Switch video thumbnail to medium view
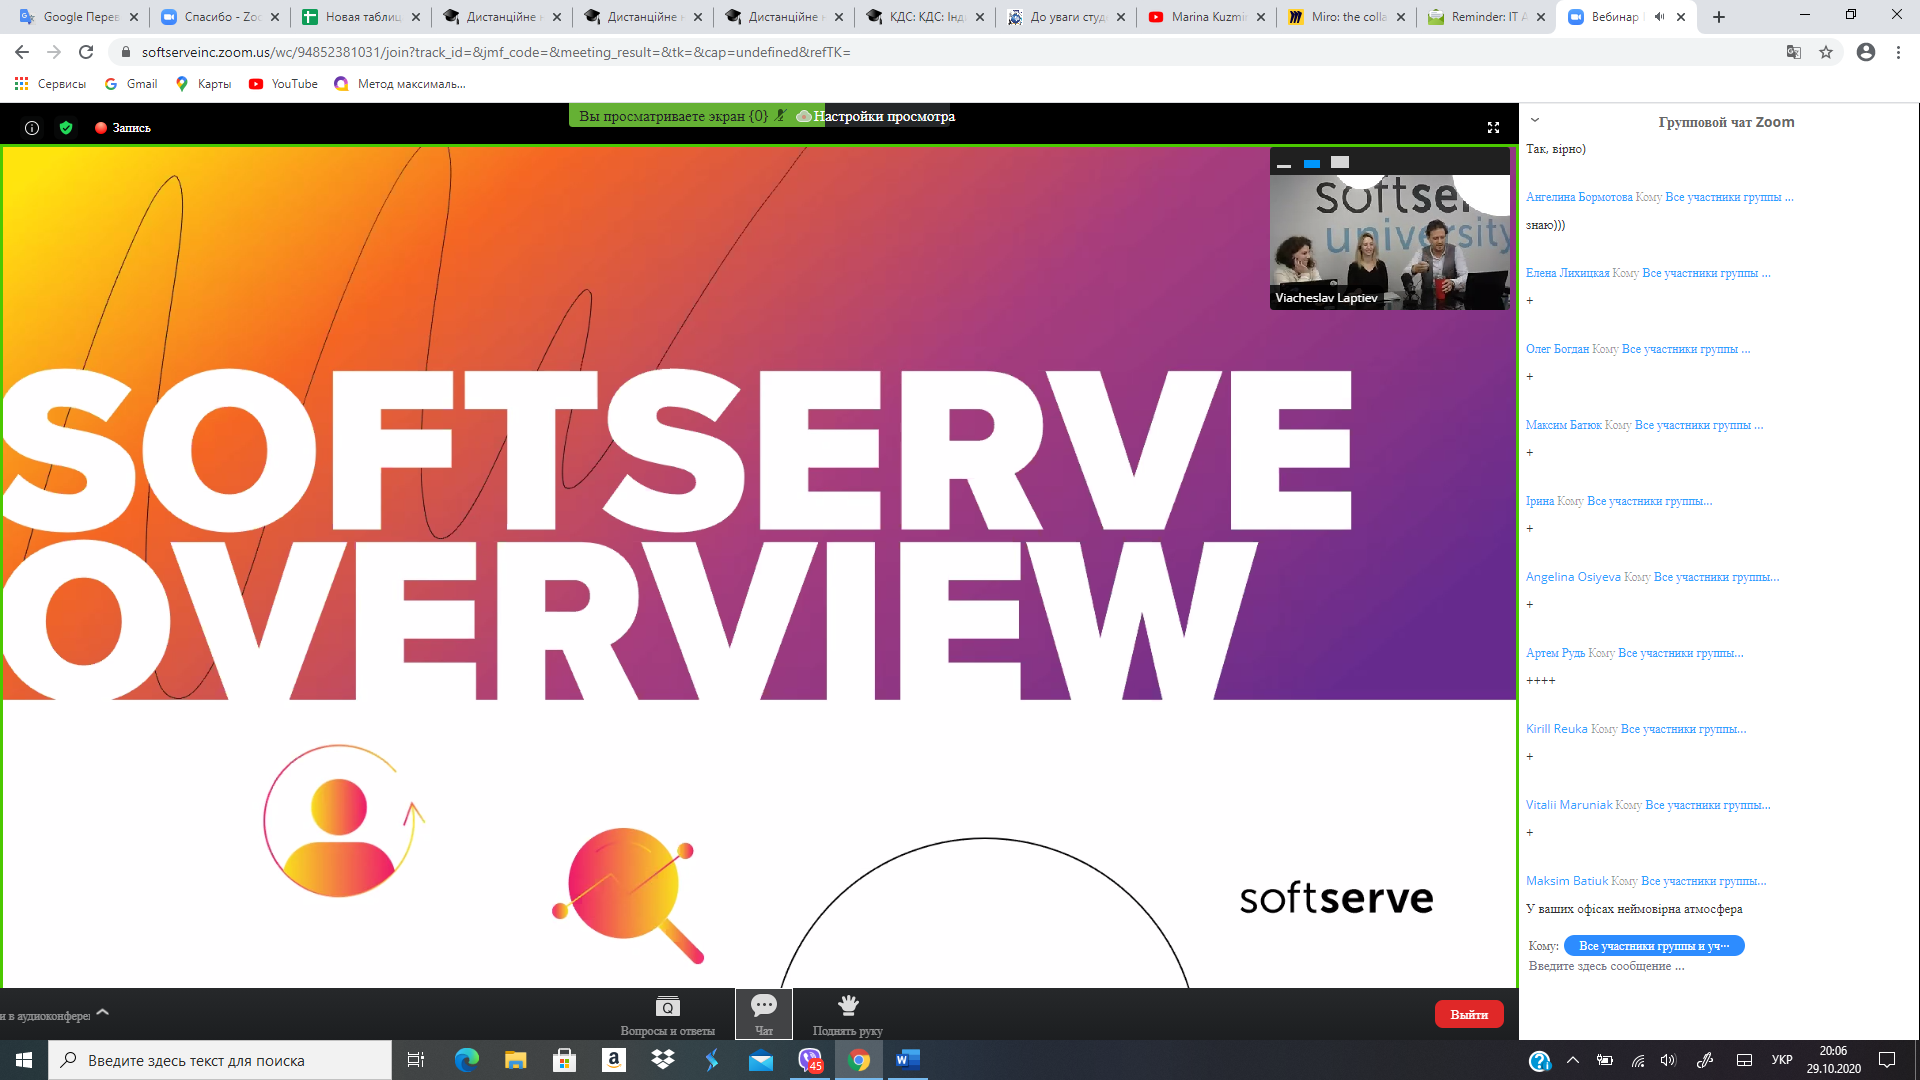This screenshot has height=1080, width=1920. (1312, 163)
